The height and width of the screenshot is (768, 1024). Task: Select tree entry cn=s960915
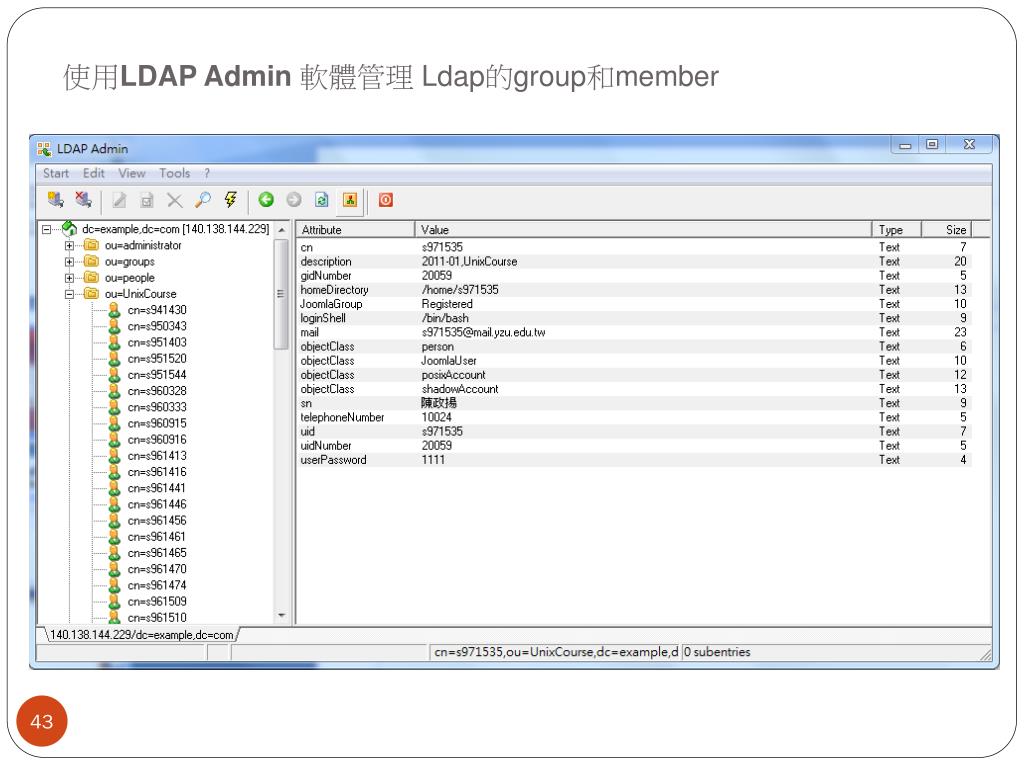click(157, 423)
